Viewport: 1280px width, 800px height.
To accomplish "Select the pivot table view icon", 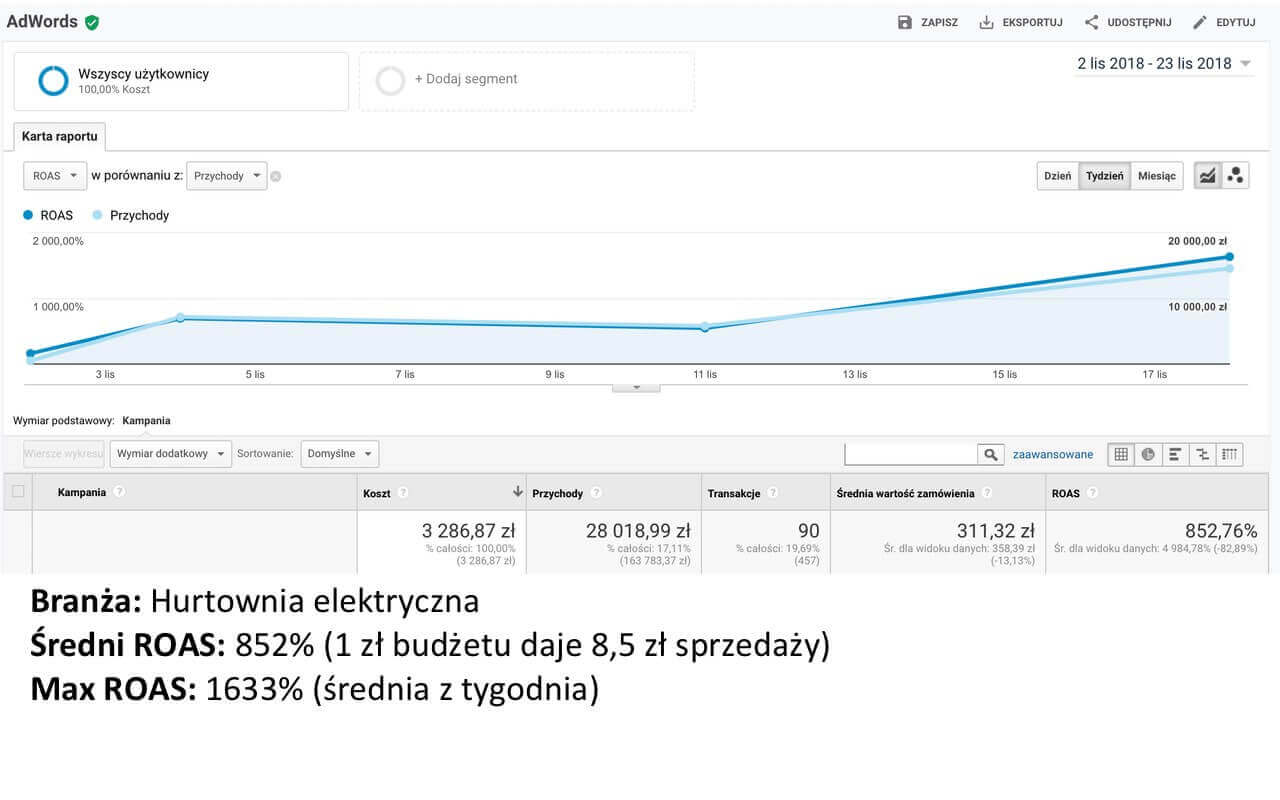I will (1229, 454).
